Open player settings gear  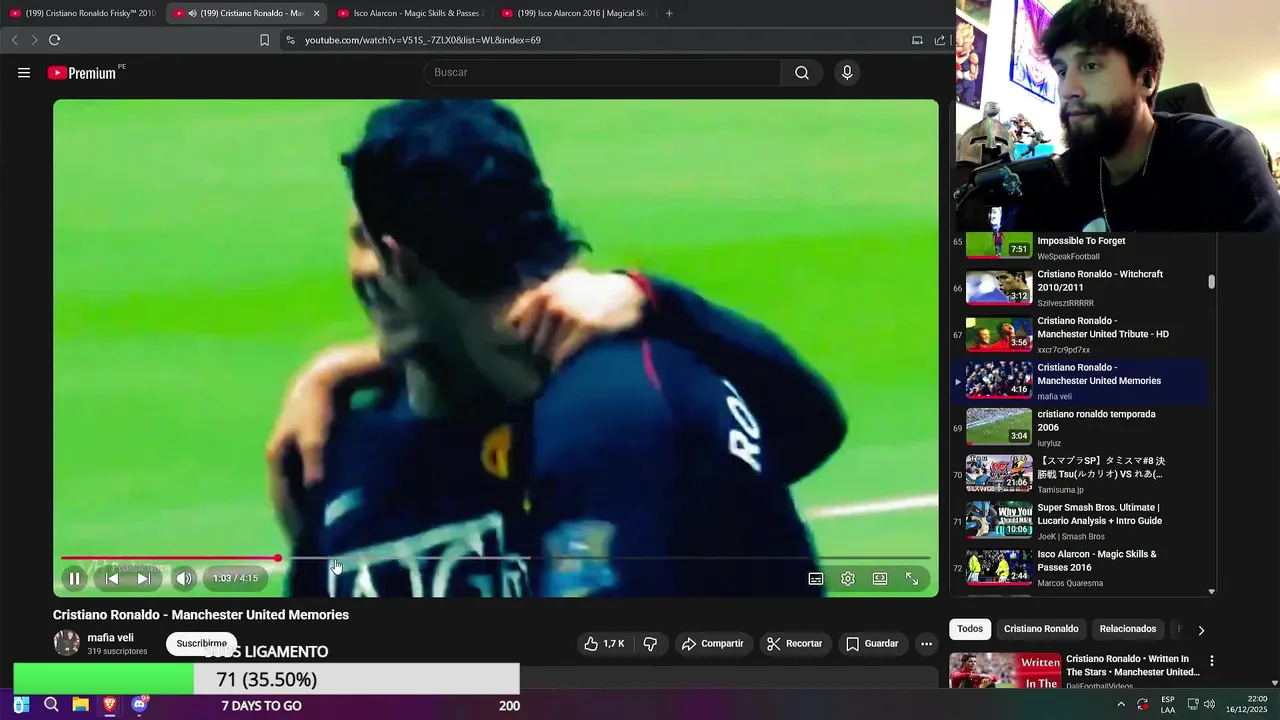(848, 578)
